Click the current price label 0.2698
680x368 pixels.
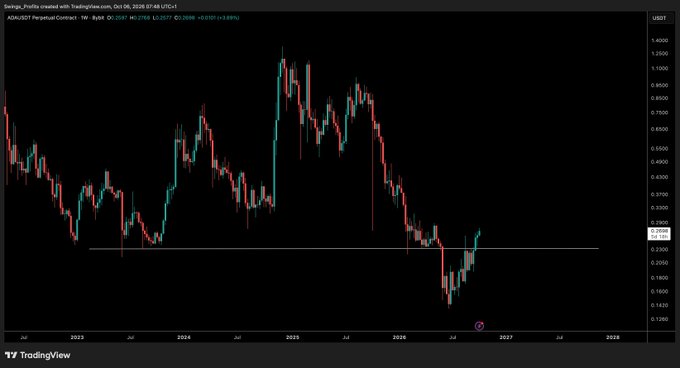[x=659, y=234]
